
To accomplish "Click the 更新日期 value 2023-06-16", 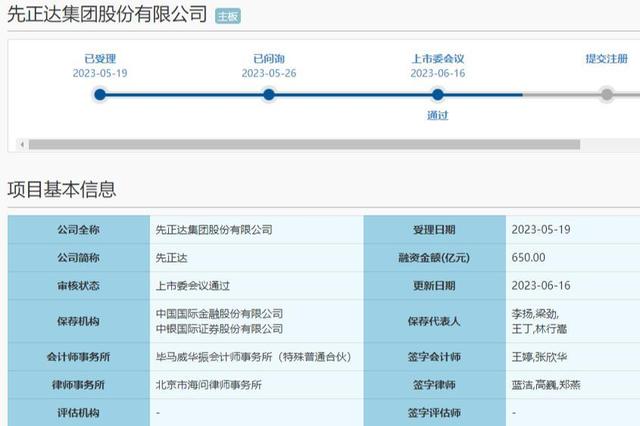I will click(541, 286).
